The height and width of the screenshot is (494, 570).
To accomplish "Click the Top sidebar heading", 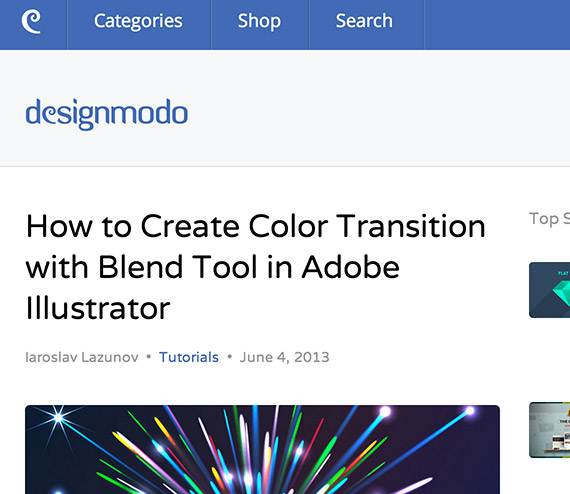I will click(x=550, y=219).
